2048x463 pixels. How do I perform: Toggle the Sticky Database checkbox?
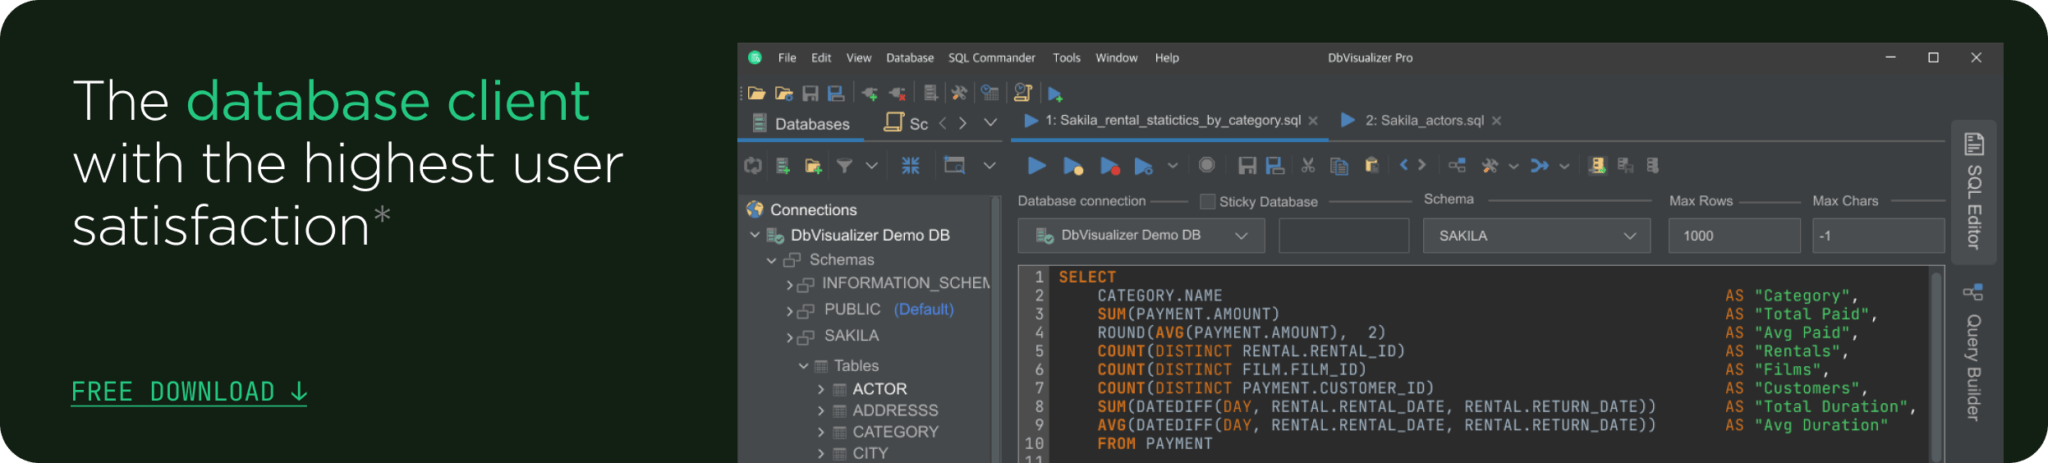pyautogui.click(x=1207, y=201)
